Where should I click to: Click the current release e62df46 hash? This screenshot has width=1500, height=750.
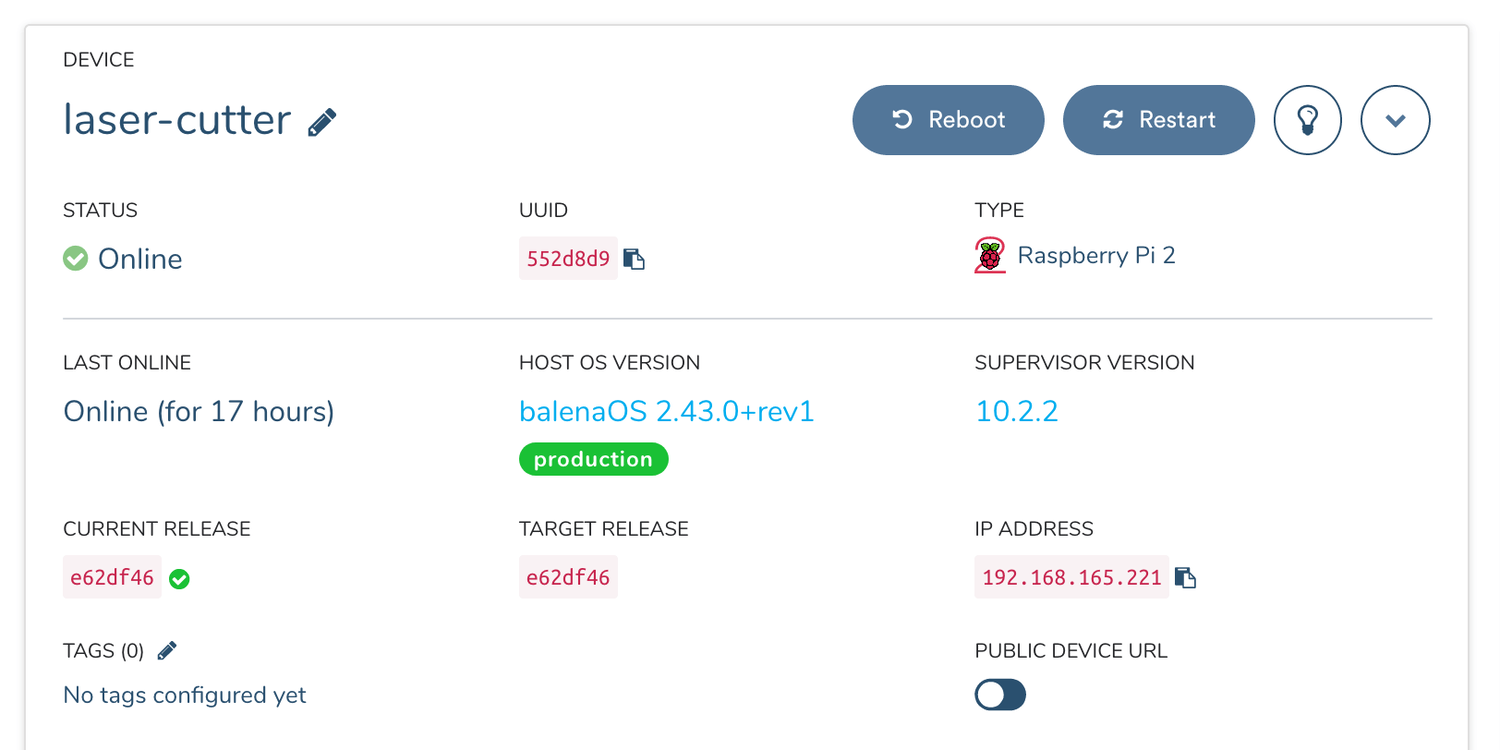coord(112,577)
